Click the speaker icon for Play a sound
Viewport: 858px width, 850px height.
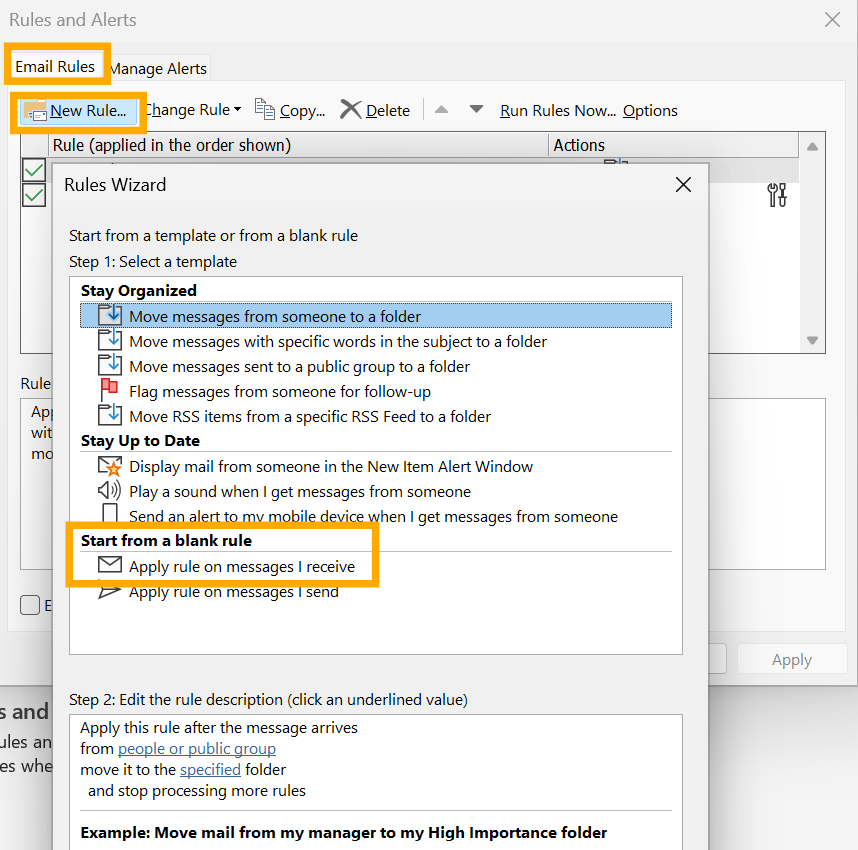pos(109,490)
